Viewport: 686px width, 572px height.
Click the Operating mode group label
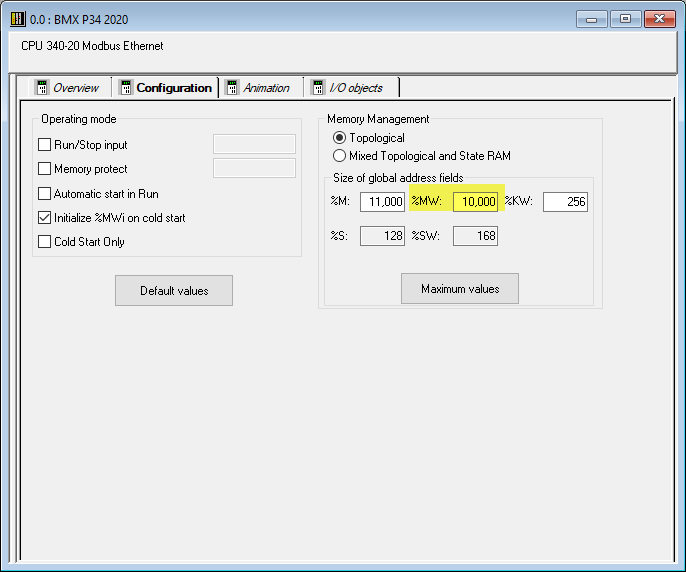click(79, 119)
